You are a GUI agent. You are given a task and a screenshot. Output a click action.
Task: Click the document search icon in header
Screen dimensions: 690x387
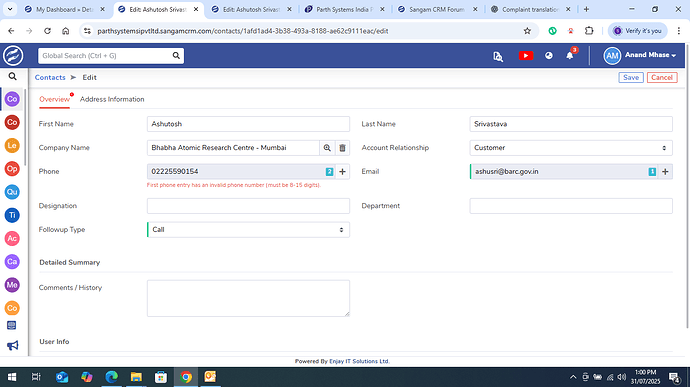click(498, 56)
